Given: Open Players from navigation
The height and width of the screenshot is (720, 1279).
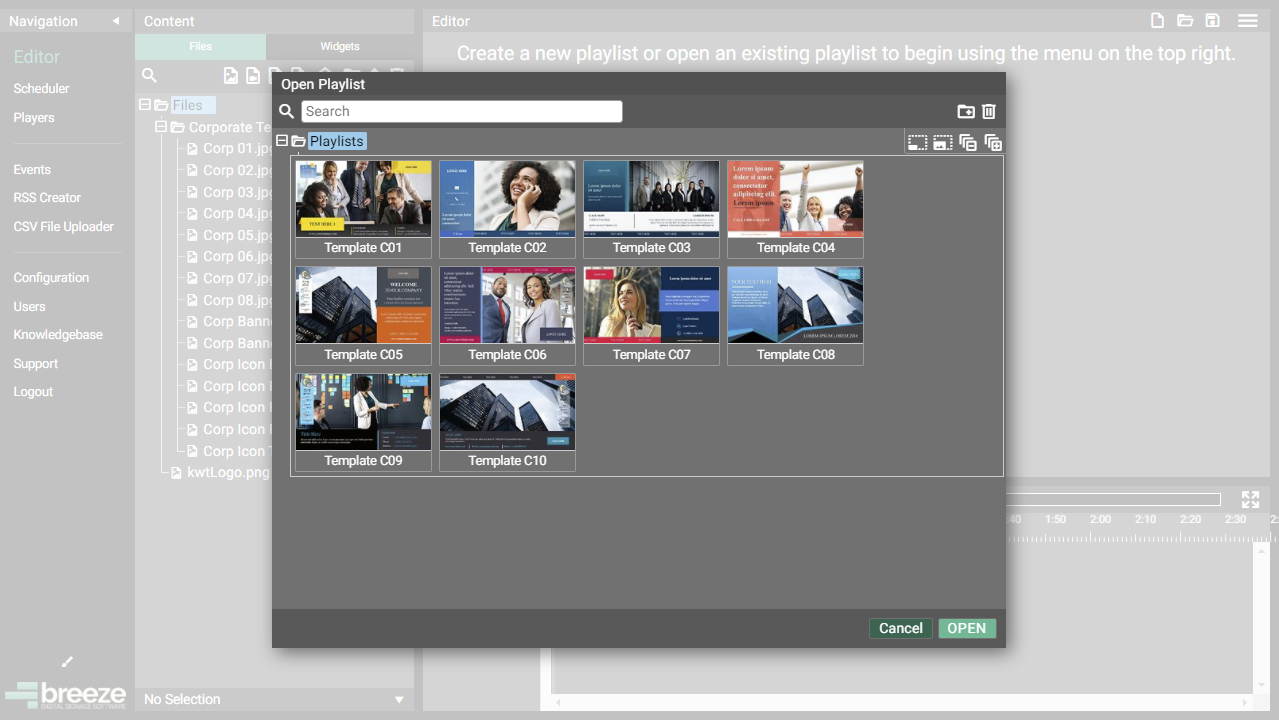Looking at the screenshot, I should [34, 118].
